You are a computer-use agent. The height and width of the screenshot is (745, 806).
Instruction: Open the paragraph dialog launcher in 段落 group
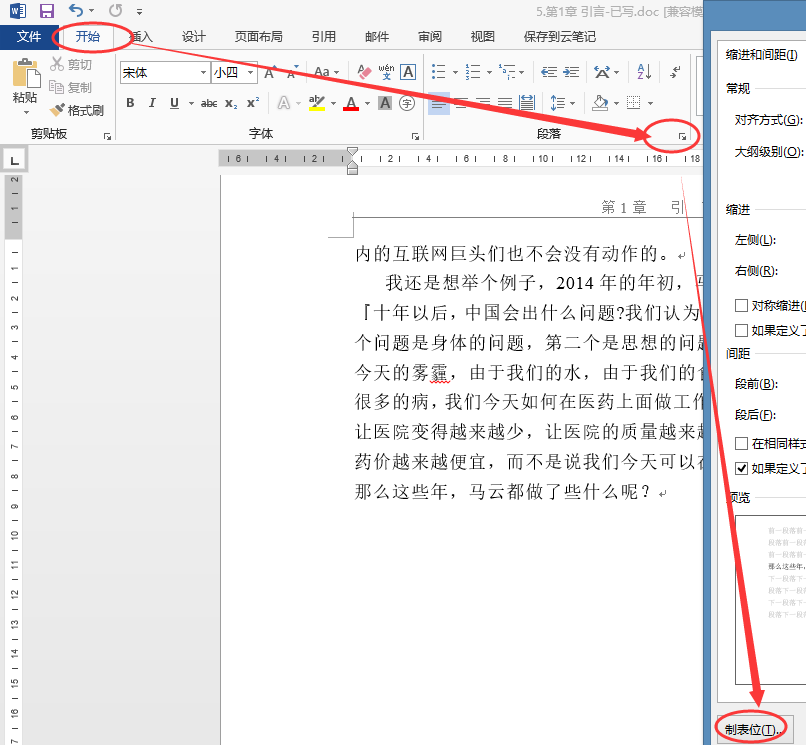[x=683, y=136]
